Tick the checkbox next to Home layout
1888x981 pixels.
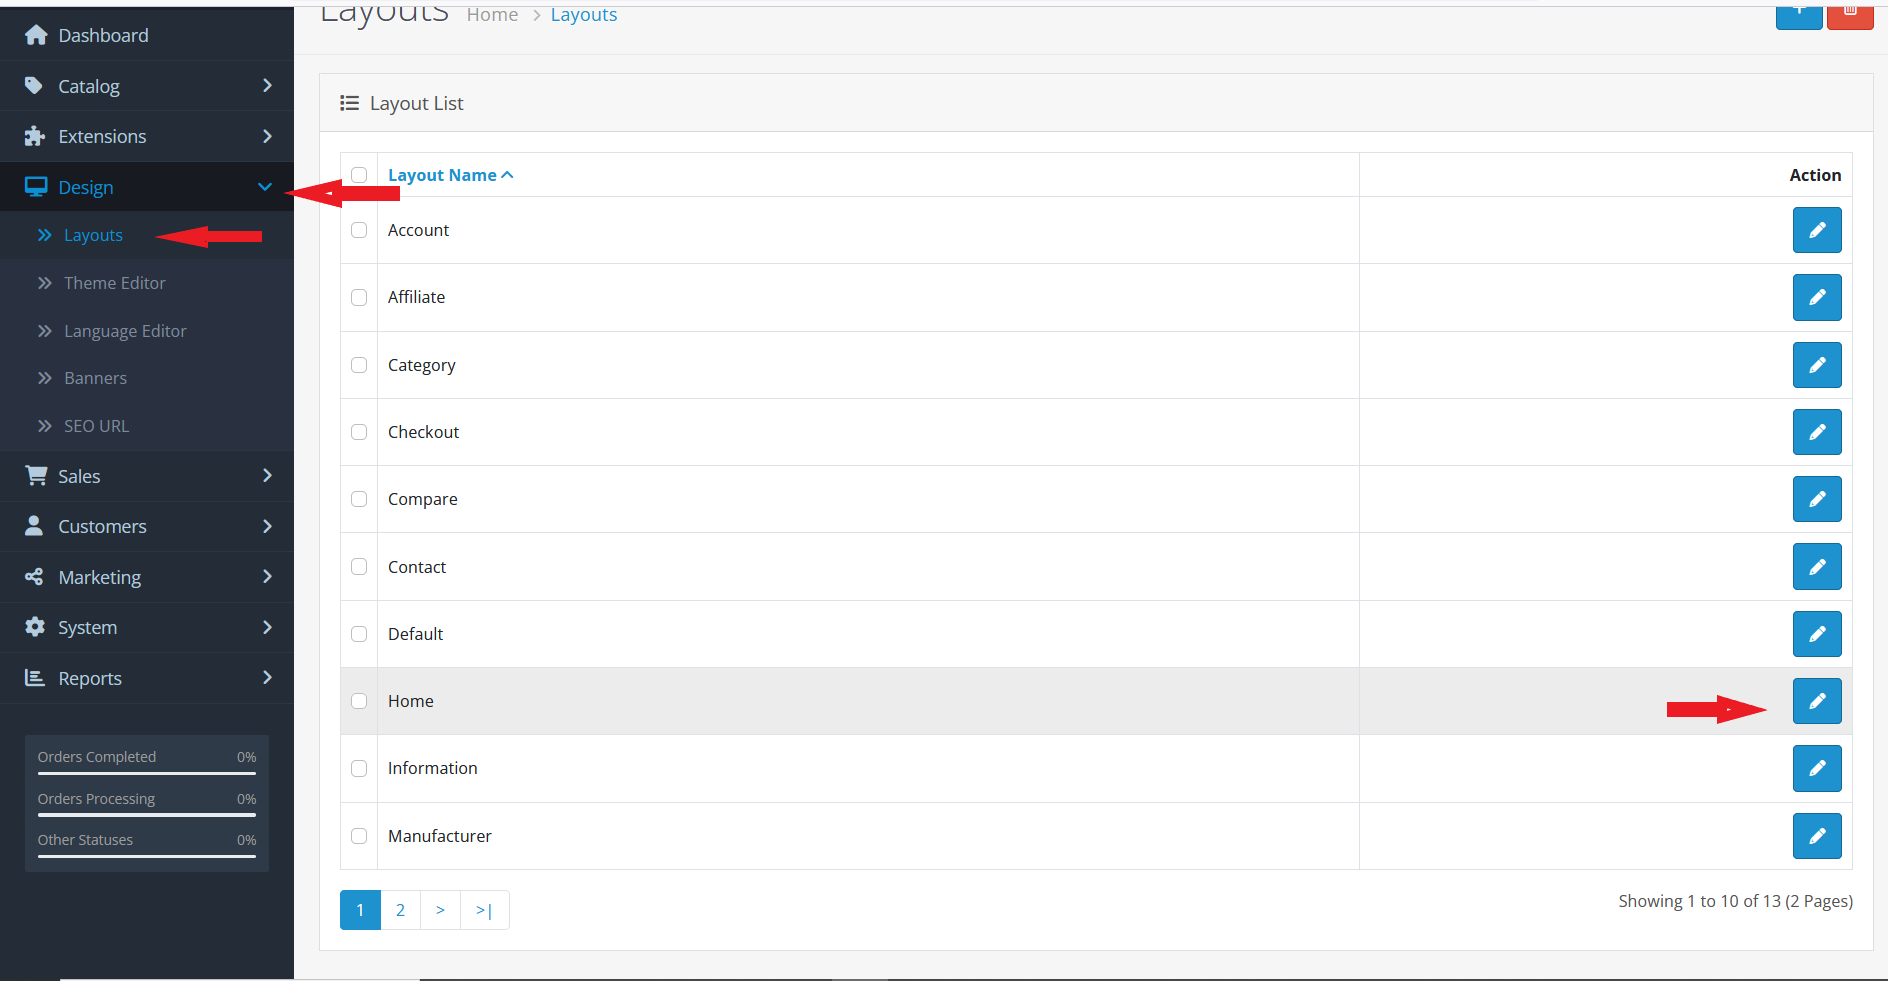click(359, 701)
